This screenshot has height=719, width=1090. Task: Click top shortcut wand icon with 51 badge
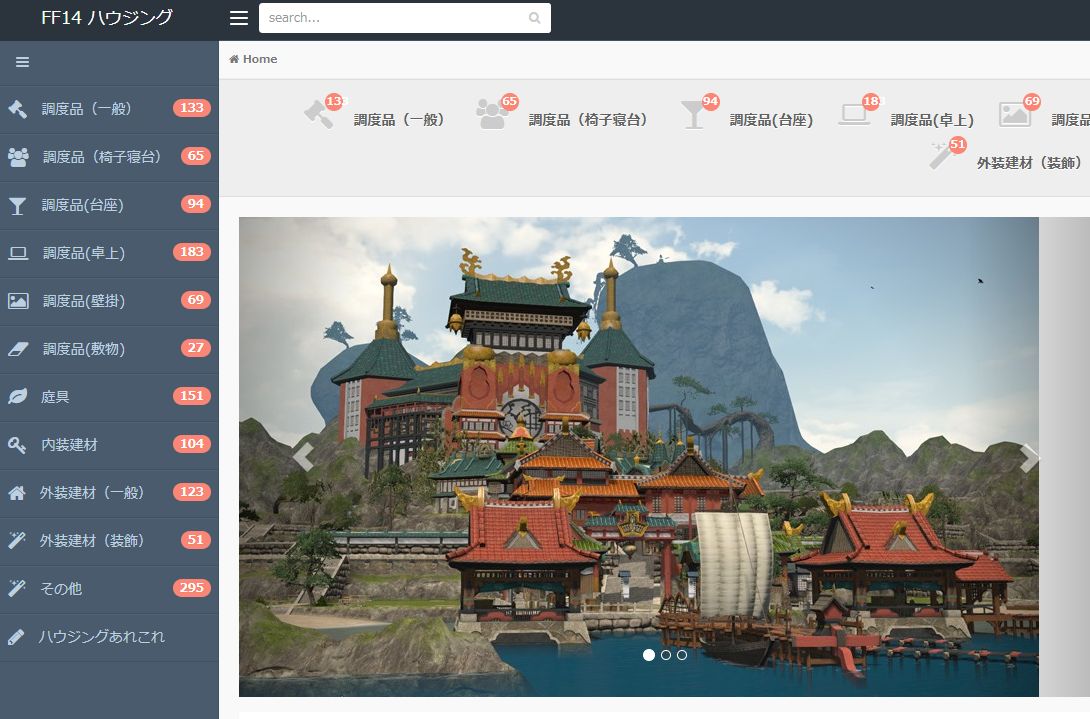point(942,156)
